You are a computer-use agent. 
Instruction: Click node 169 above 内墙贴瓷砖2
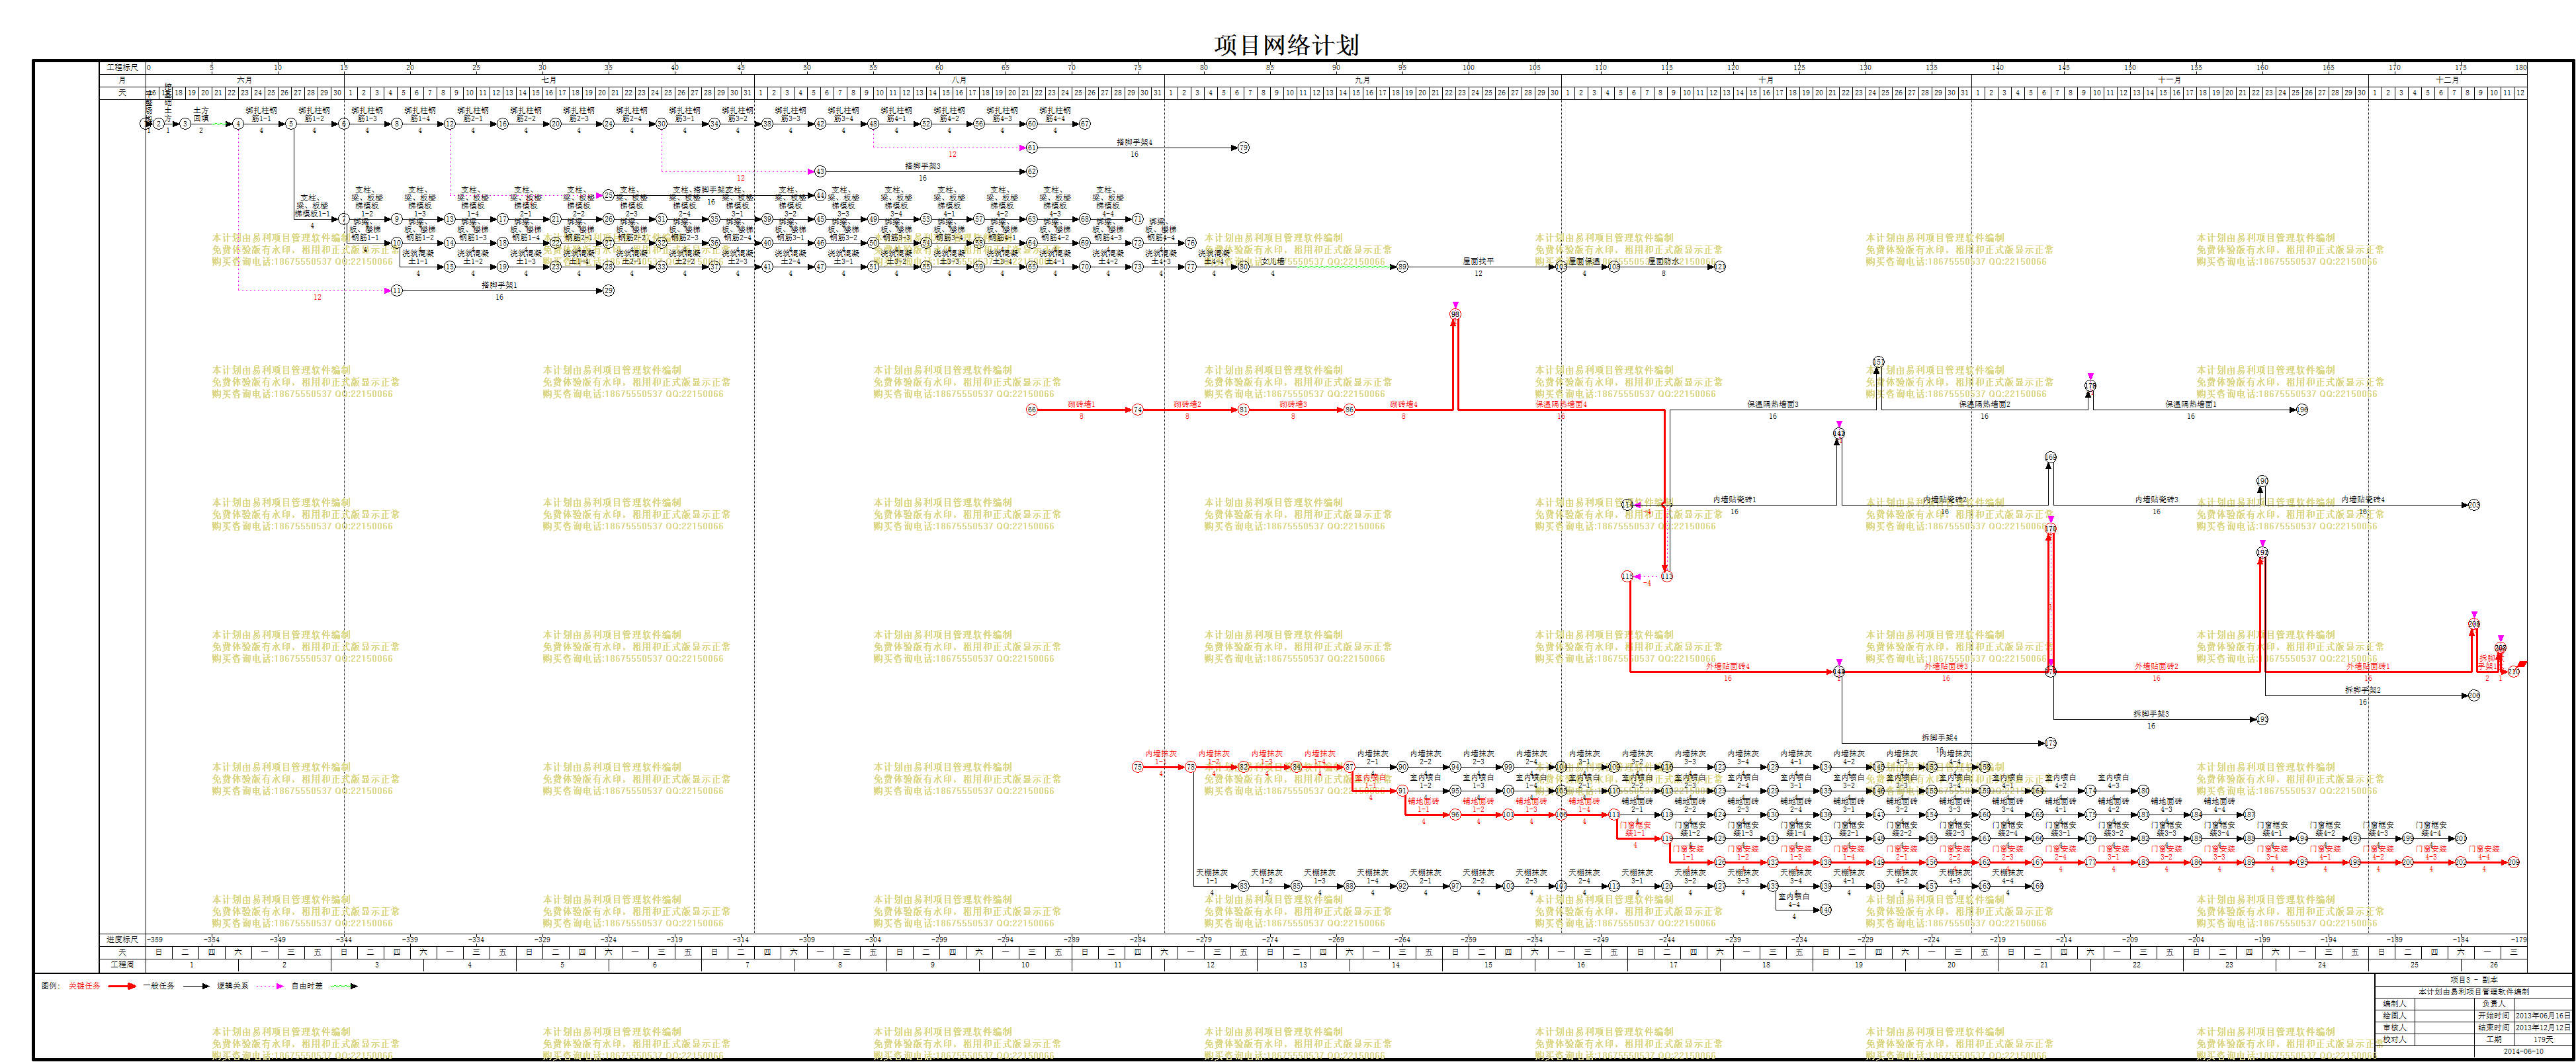point(2050,457)
